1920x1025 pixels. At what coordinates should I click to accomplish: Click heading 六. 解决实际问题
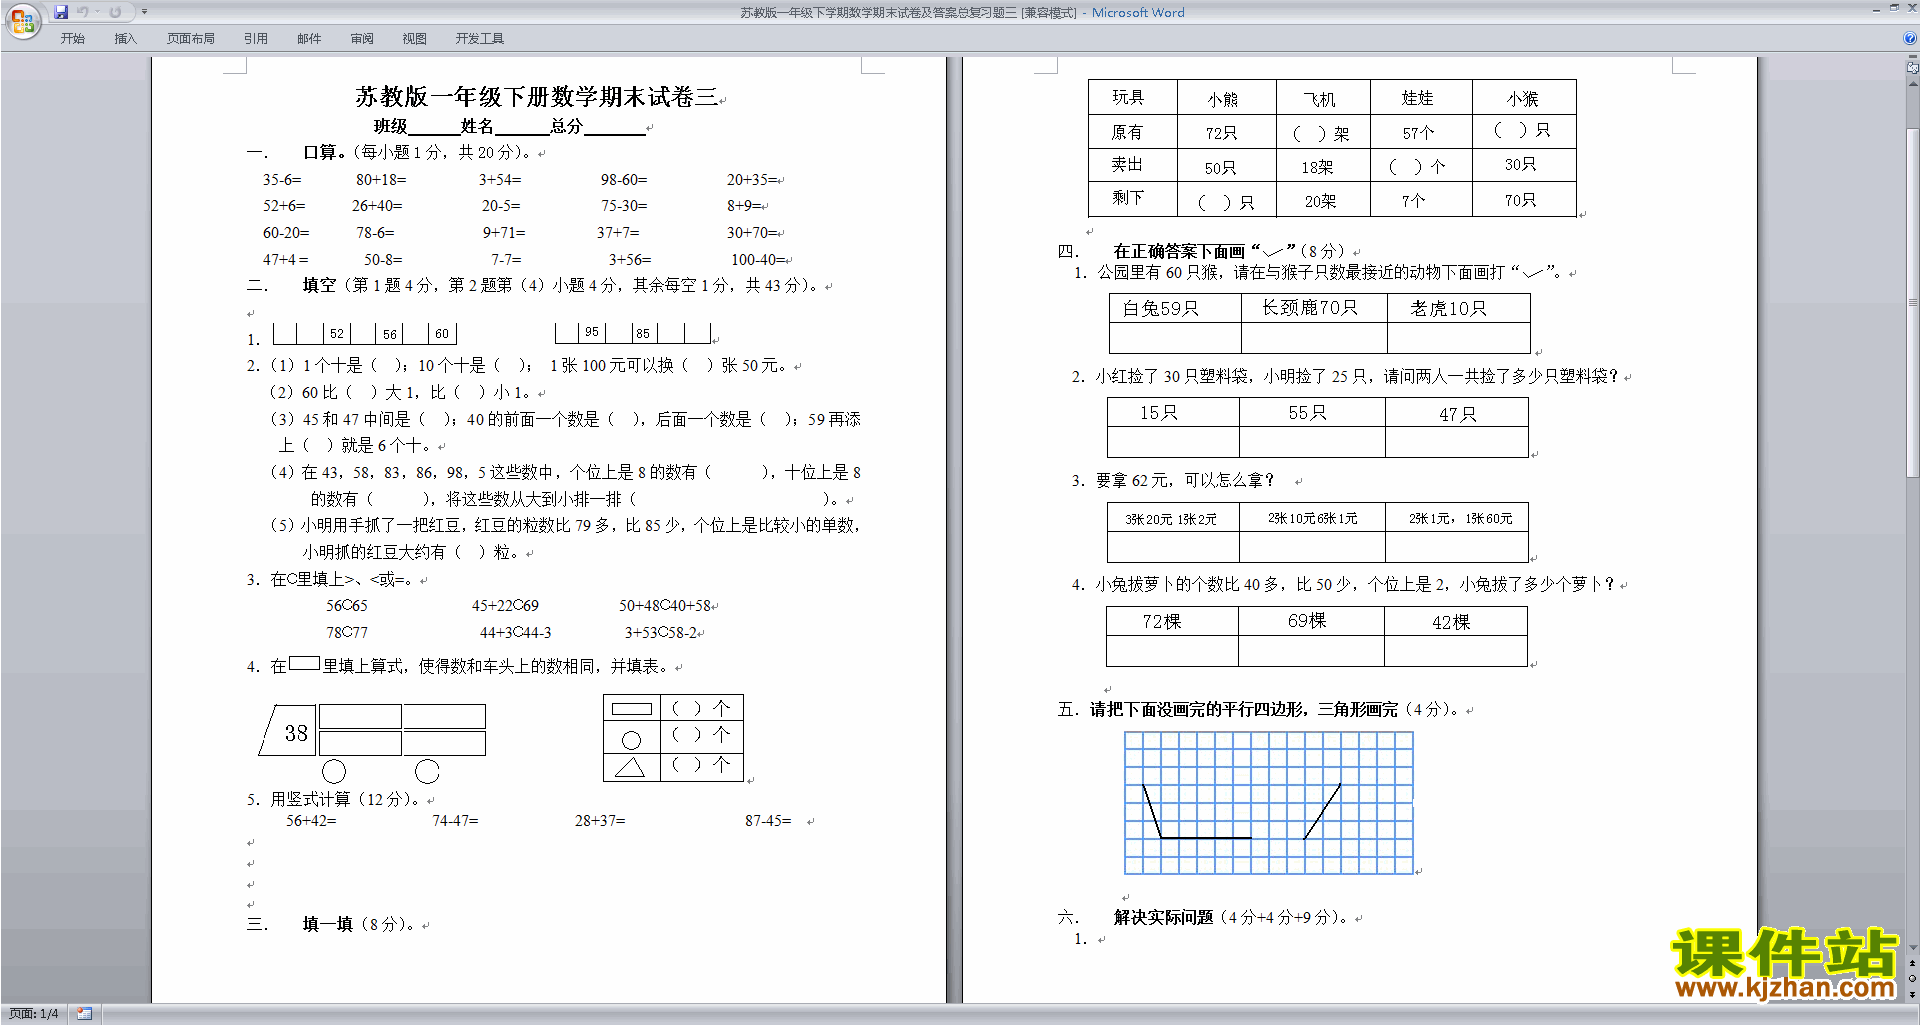(1202, 917)
